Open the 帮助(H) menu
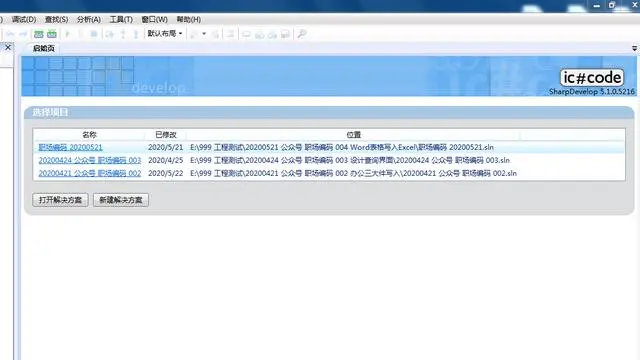The image size is (640, 360). [x=189, y=19]
